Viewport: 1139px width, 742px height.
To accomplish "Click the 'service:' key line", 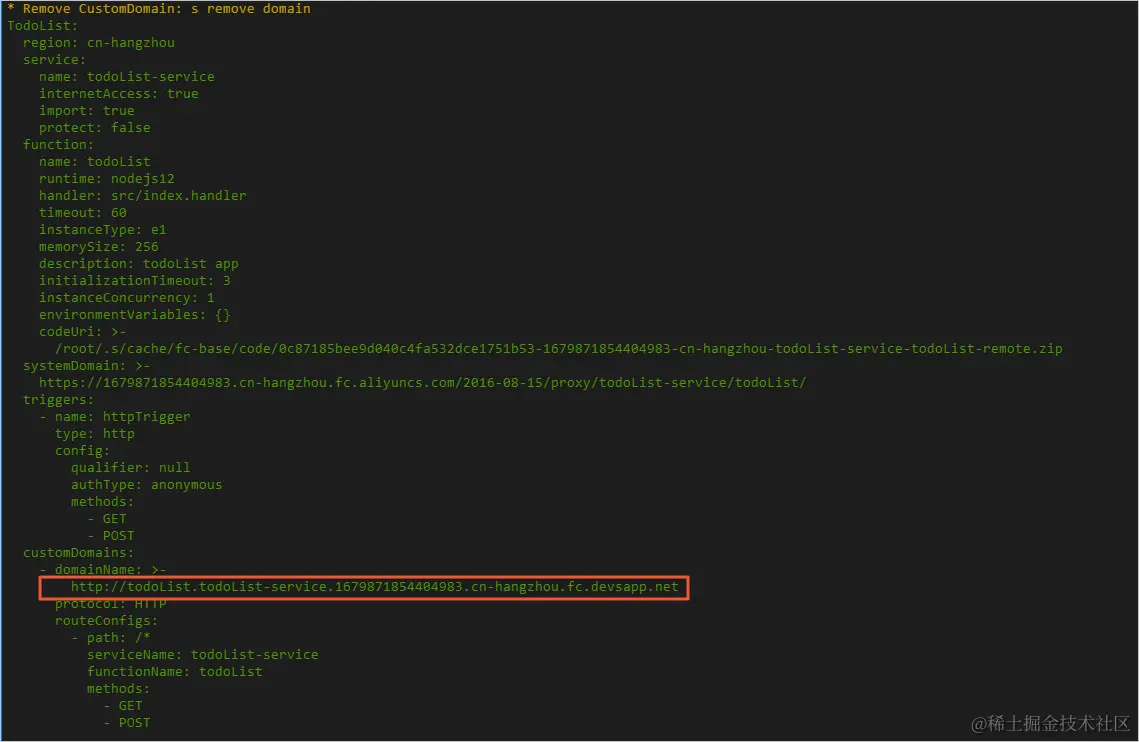I will pos(54,60).
